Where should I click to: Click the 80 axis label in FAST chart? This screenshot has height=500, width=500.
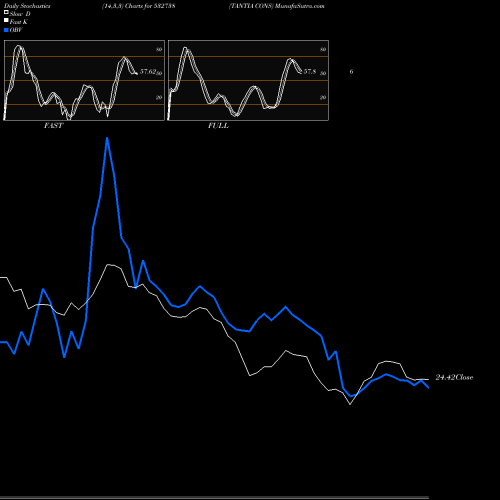[x=159, y=49]
